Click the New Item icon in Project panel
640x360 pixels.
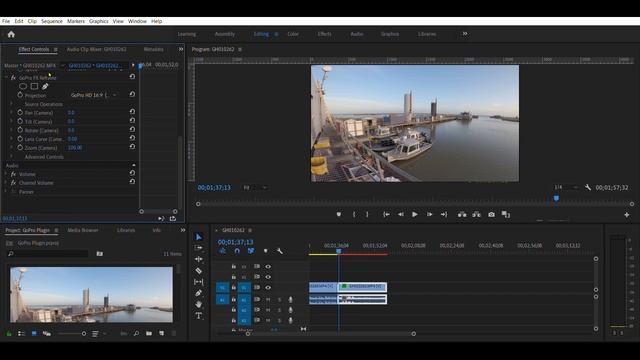[162, 333]
